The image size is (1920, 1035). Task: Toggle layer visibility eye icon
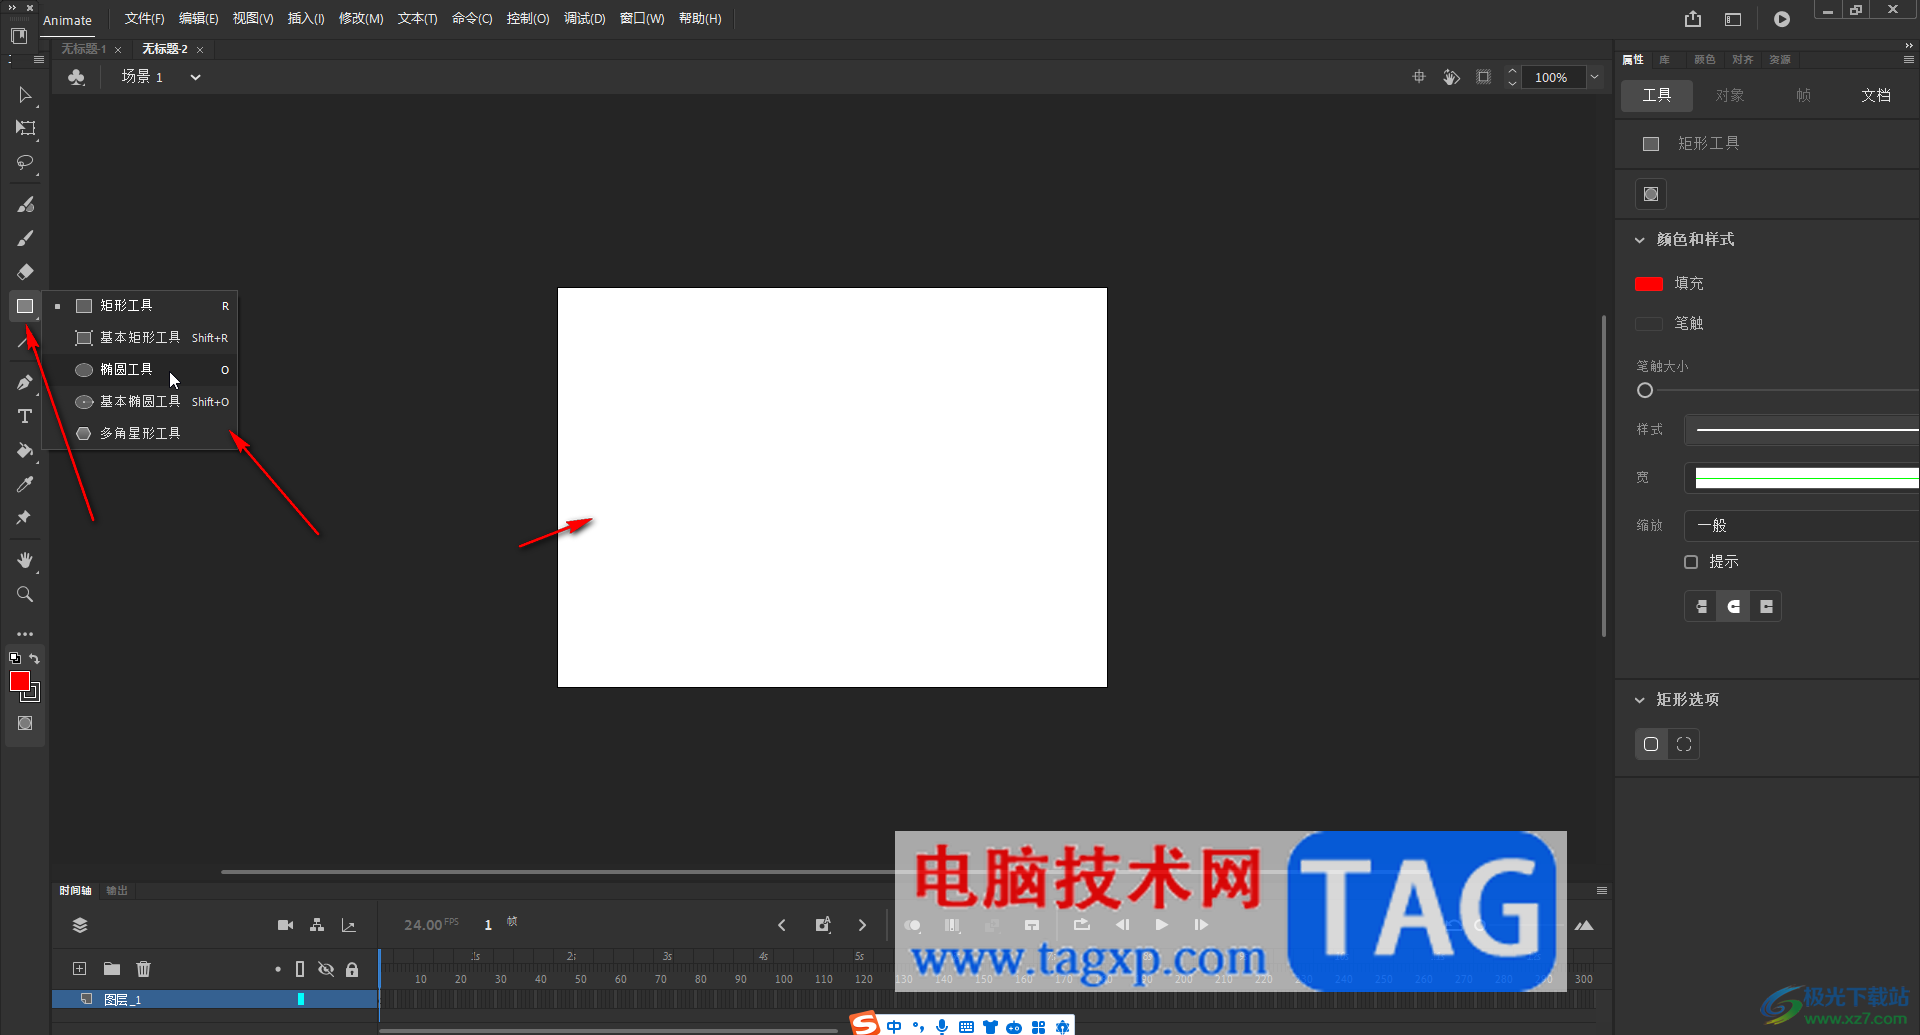pos(326,969)
